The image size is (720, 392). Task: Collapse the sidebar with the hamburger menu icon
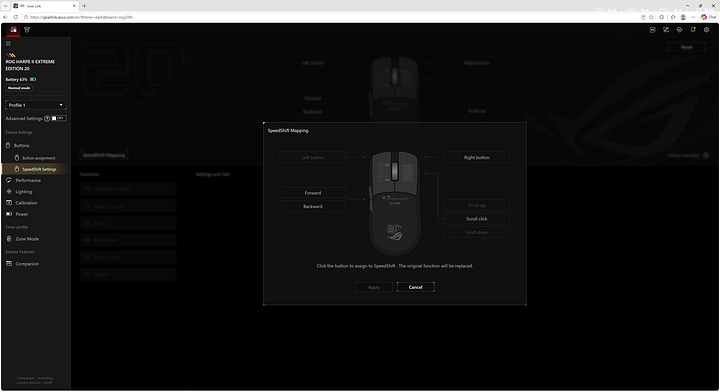tap(8, 44)
